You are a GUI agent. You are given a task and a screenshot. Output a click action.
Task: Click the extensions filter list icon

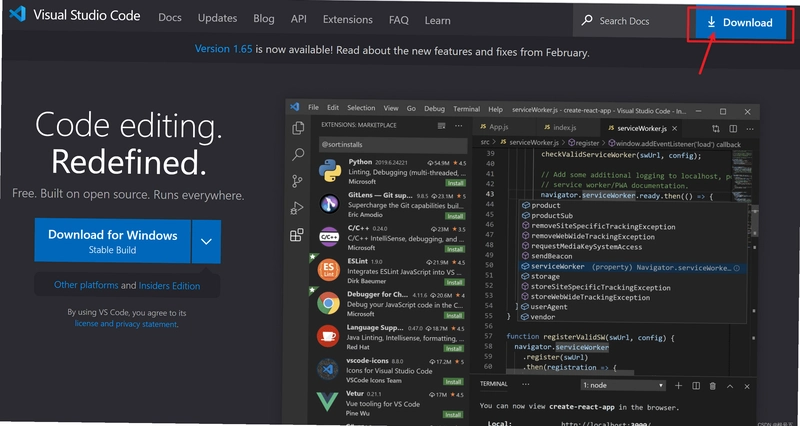(442, 126)
